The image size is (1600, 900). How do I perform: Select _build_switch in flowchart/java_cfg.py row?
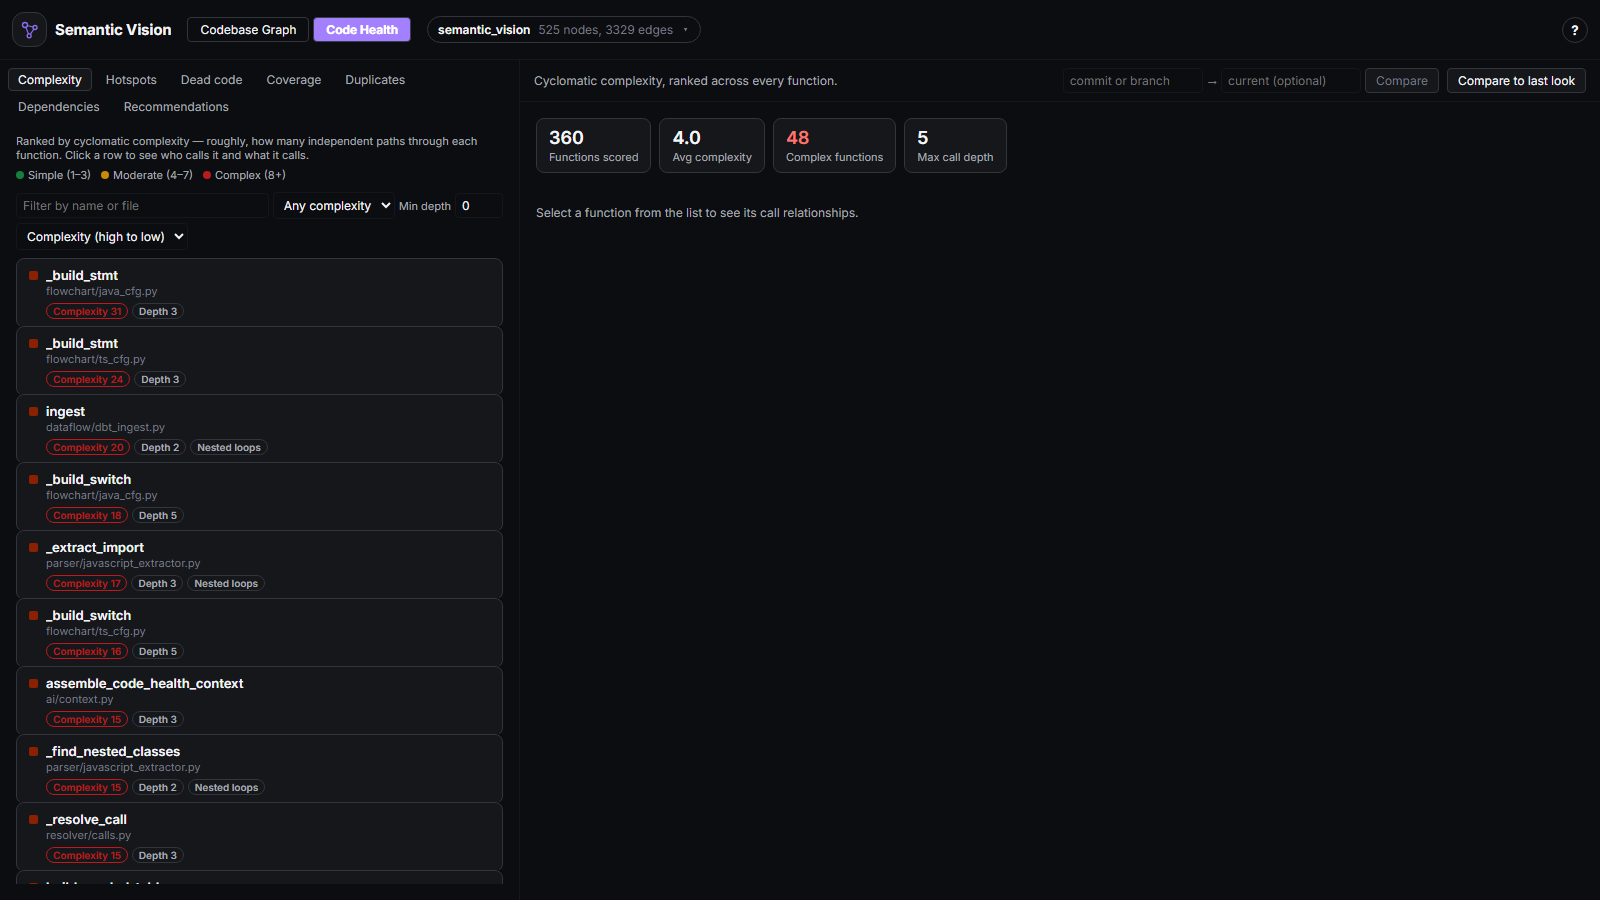coord(259,496)
